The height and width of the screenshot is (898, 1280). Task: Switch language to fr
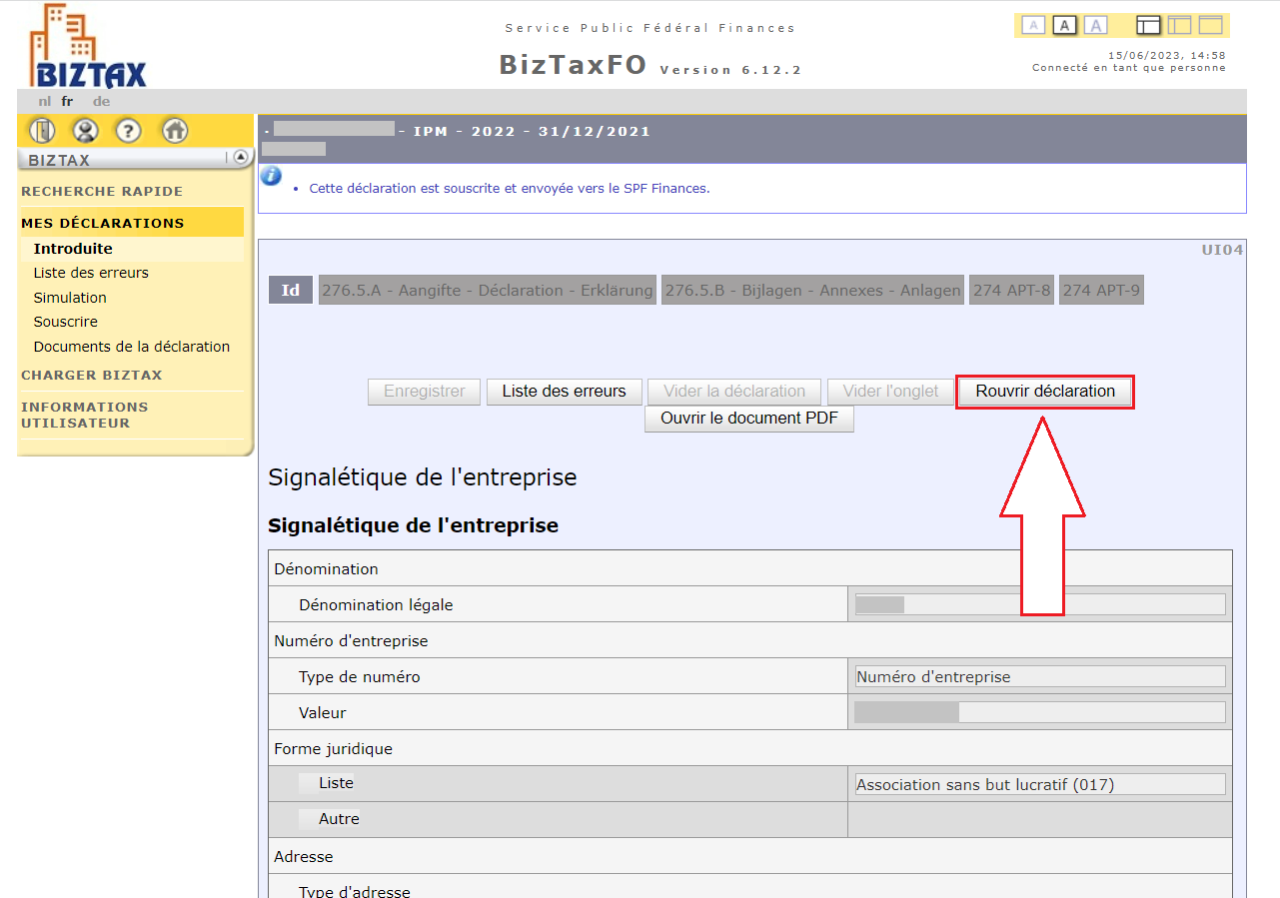[67, 101]
